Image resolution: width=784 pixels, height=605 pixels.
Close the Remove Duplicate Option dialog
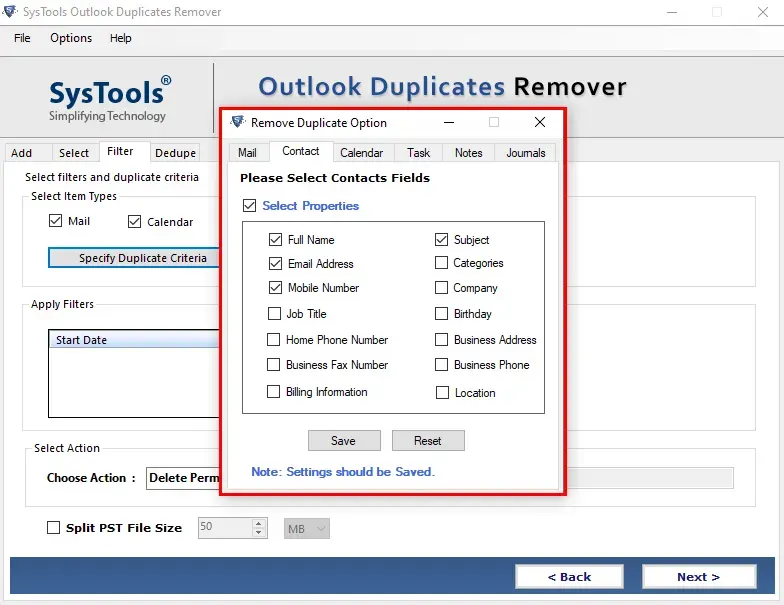(x=540, y=122)
